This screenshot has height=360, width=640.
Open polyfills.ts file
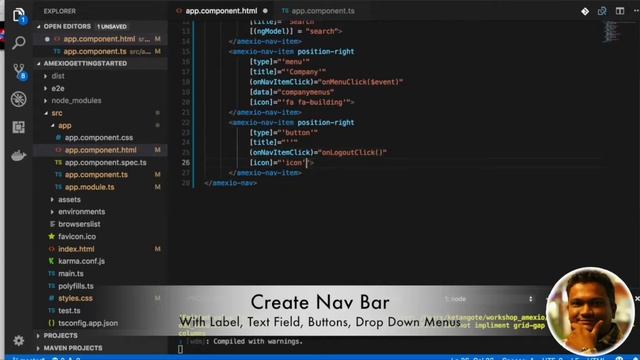76,286
